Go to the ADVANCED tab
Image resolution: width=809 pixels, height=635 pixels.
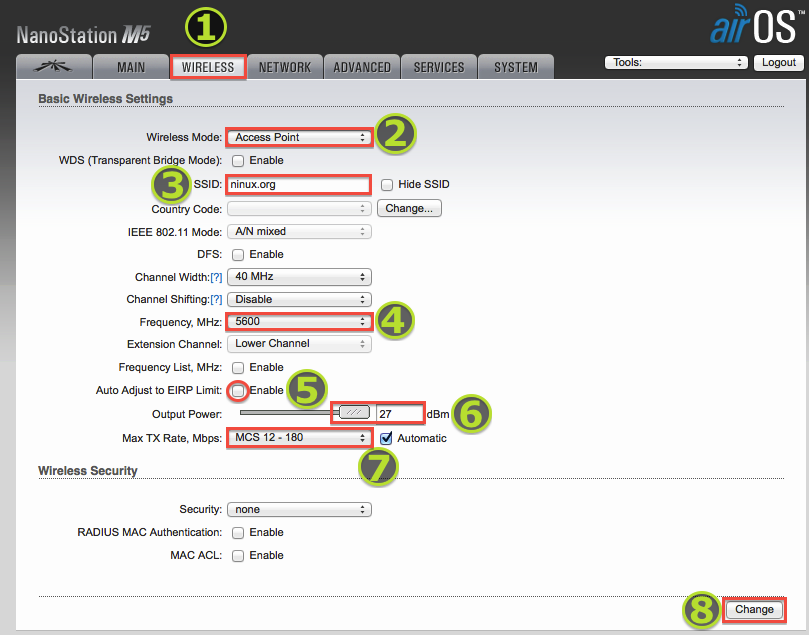pos(362,67)
